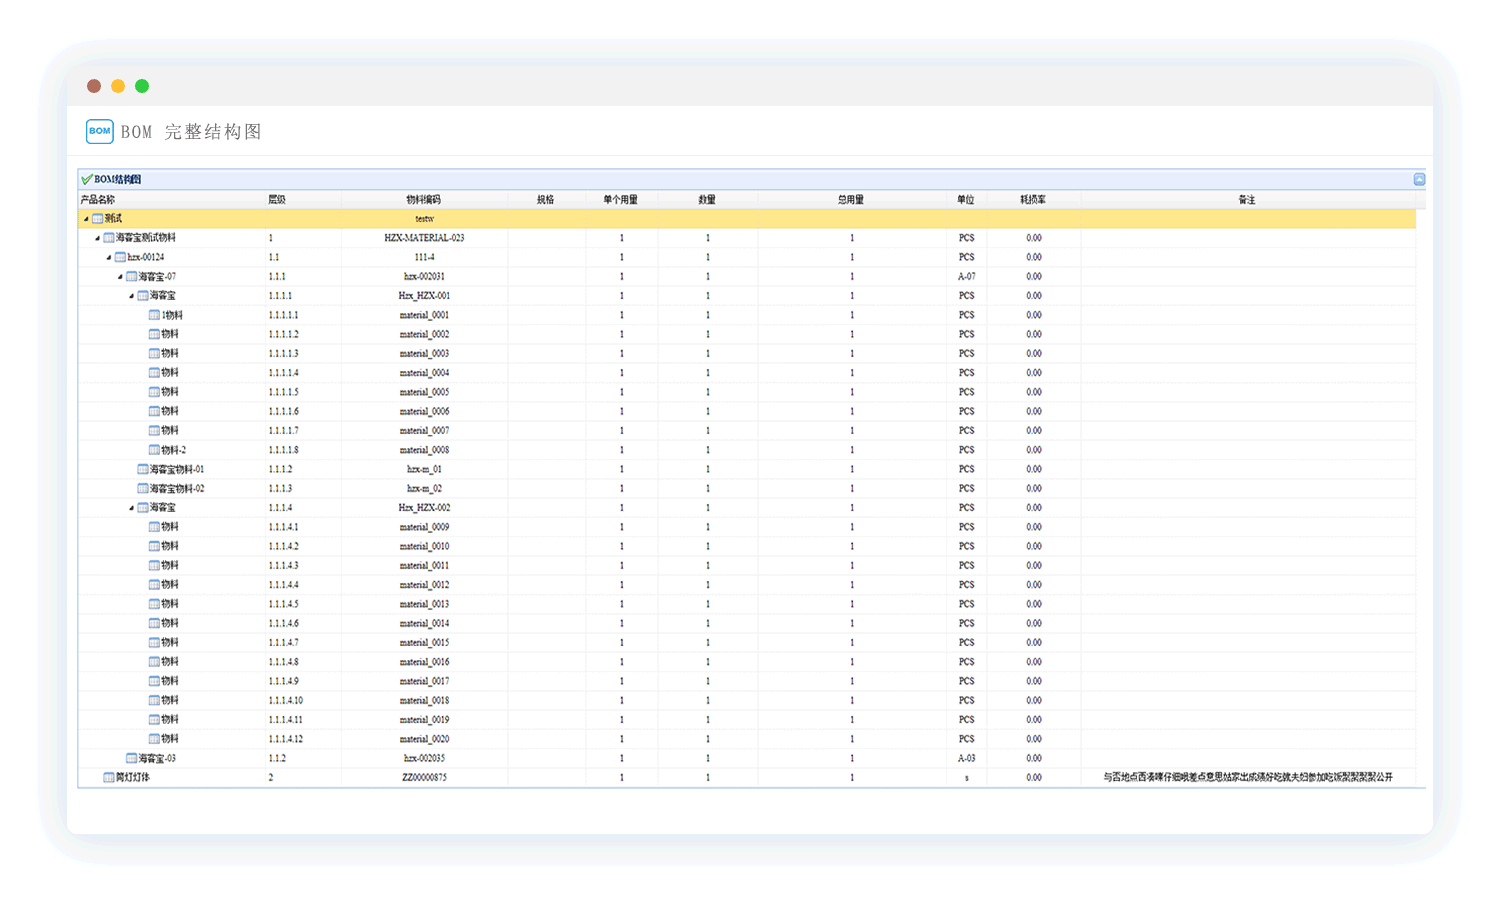
Task: Collapse the root 测试 tree node
Action: (x=86, y=218)
